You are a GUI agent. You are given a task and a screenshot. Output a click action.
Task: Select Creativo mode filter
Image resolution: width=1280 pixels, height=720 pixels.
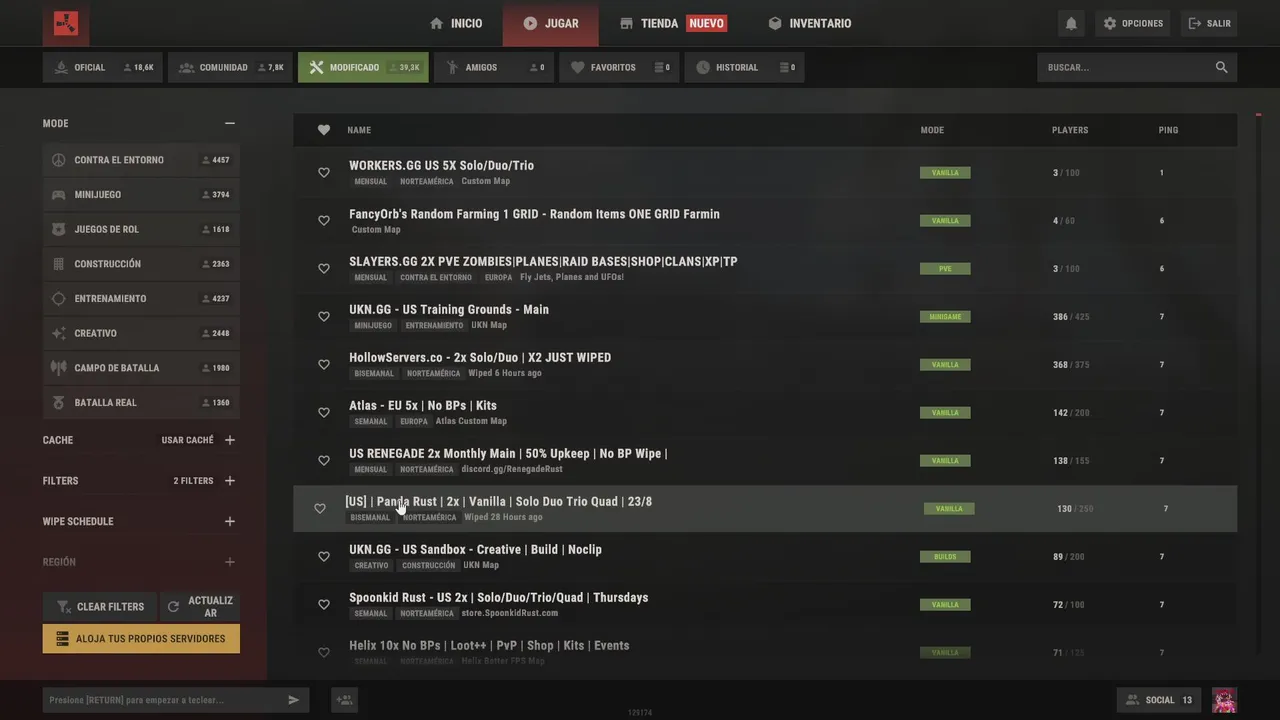[x=141, y=333]
